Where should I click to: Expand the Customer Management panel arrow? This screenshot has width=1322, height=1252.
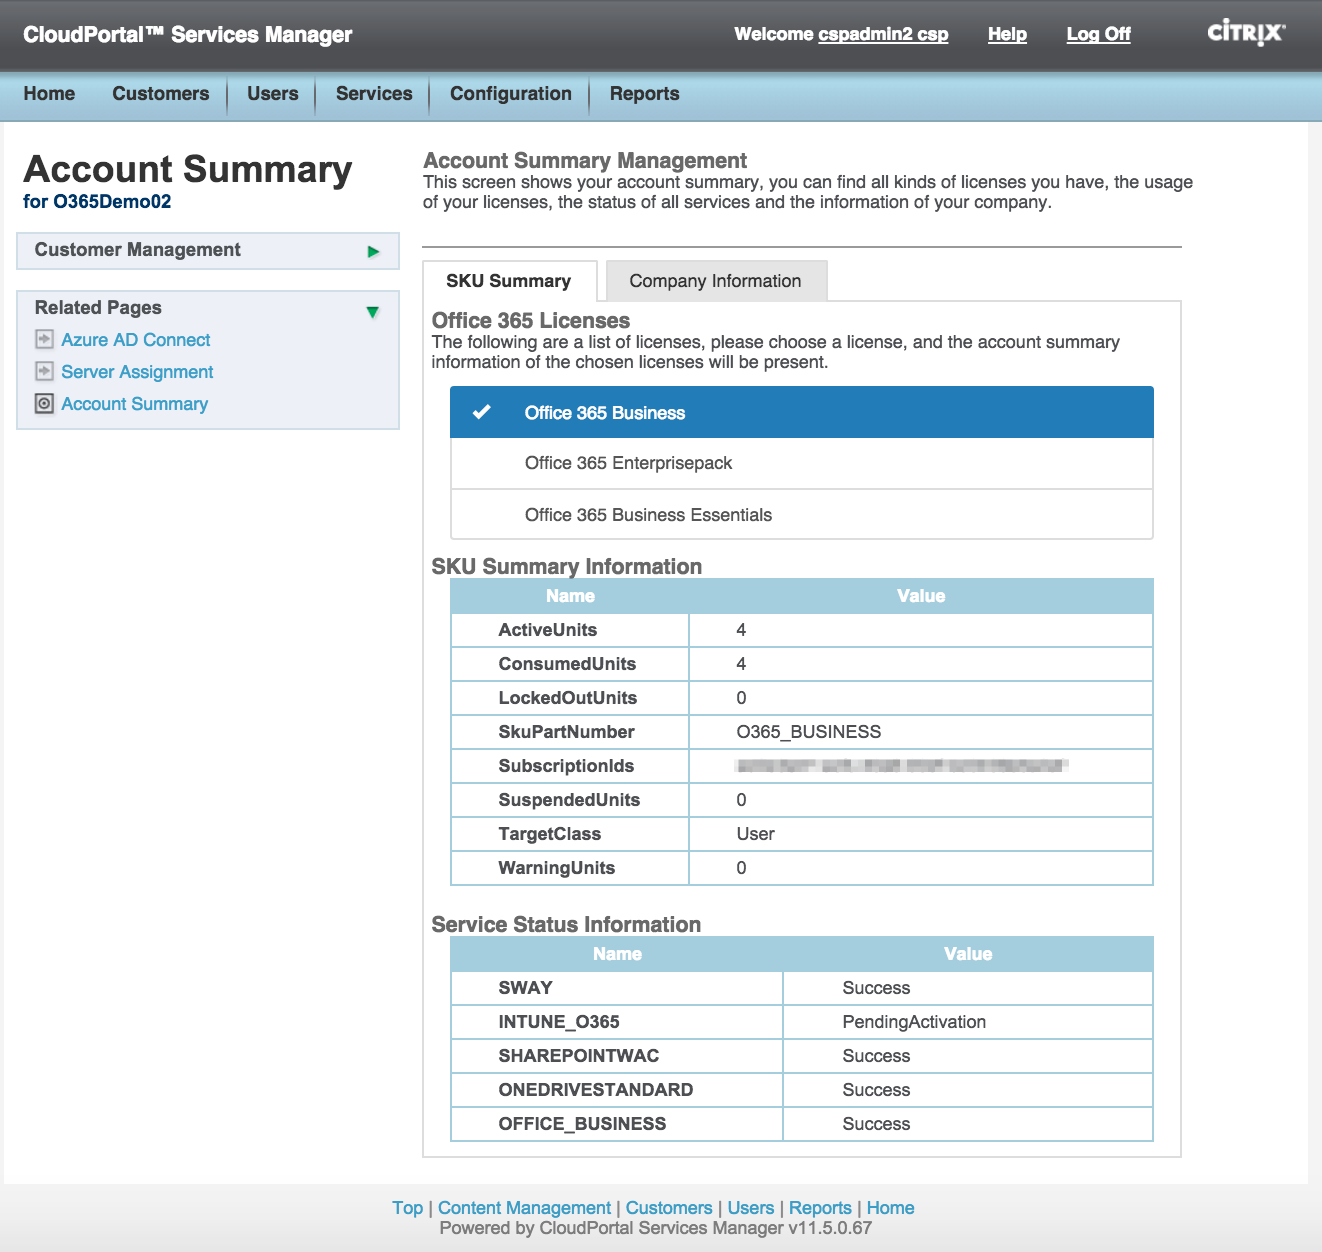(x=373, y=251)
